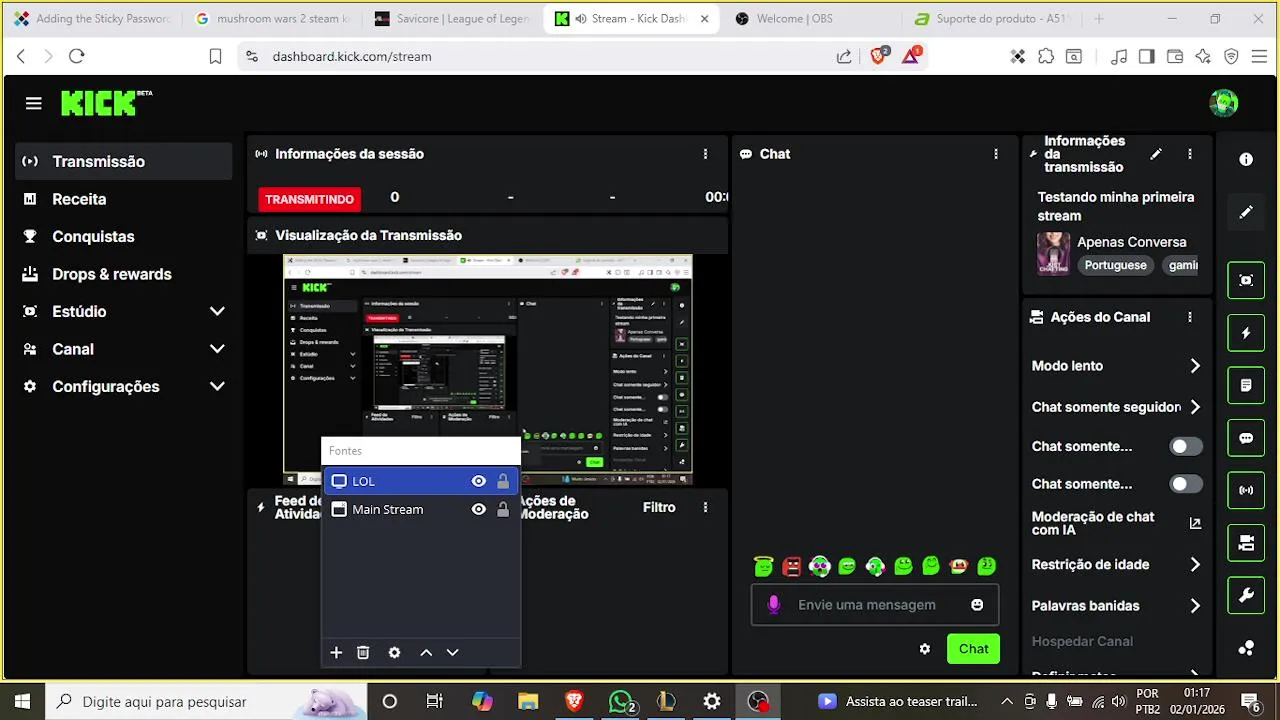Viewport: 1280px width, 720px height.
Task: Toggle lock on the LOL source
Action: click(x=503, y=481)
